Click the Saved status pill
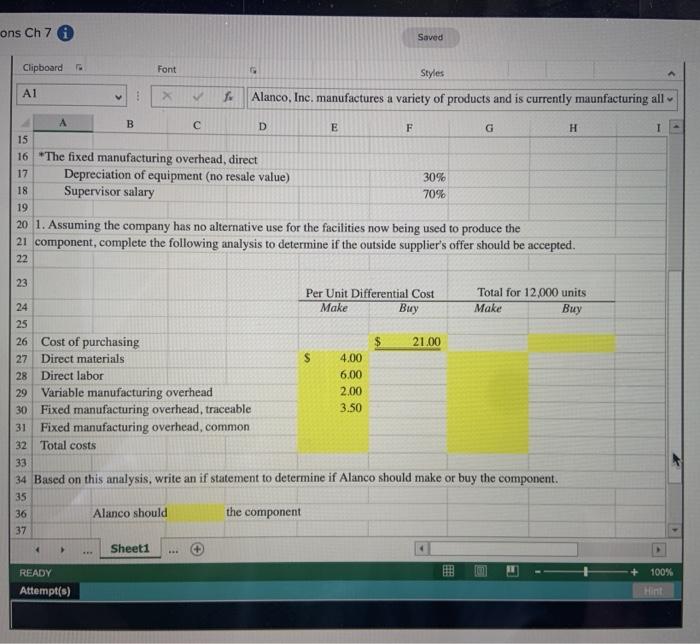700x644 pixels. point(430,37)
